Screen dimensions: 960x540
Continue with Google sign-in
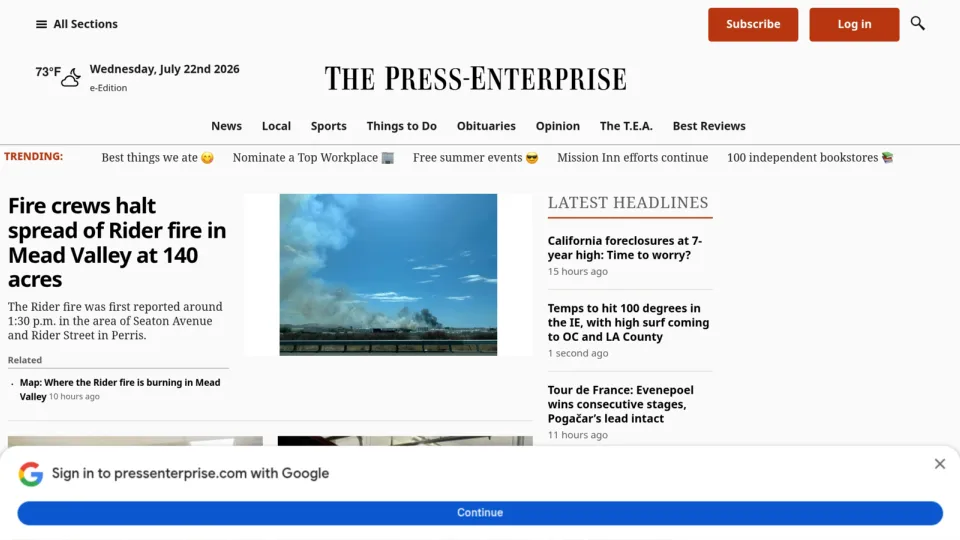[480, 513]
